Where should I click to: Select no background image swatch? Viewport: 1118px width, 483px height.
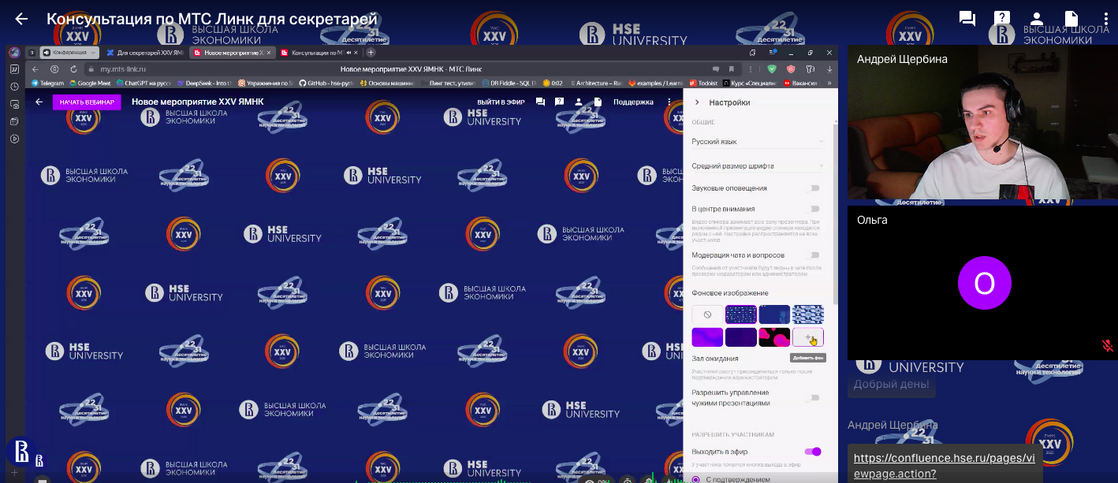coord(707,315)
